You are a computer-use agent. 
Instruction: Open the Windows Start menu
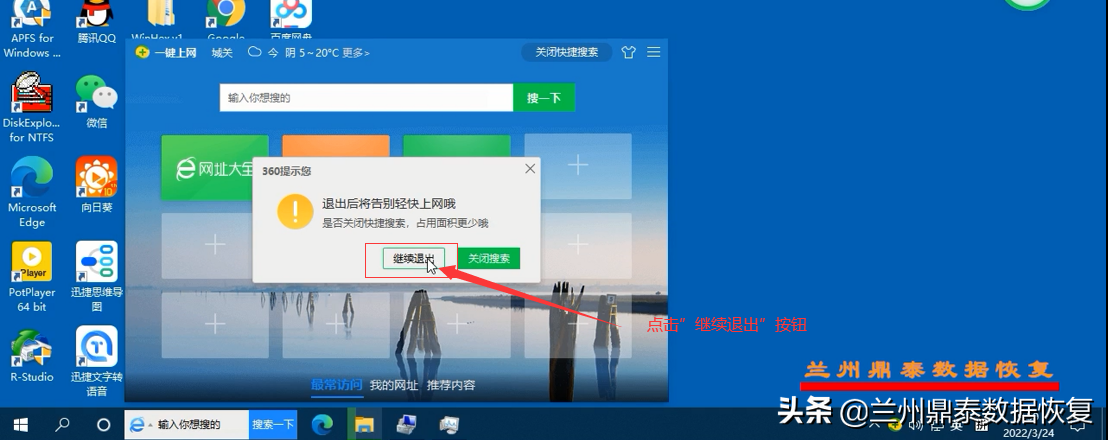(20, 424)
